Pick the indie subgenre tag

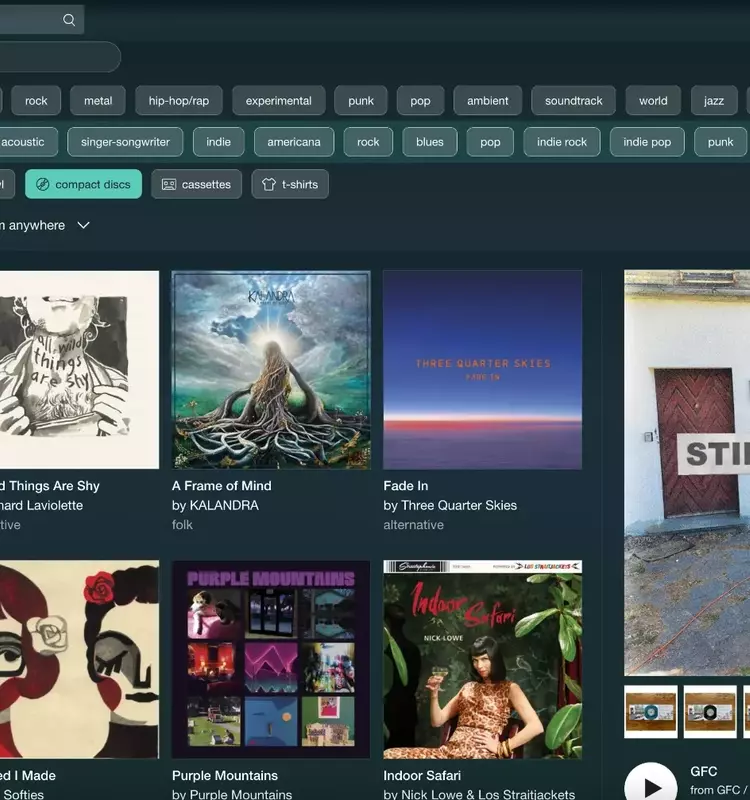(218, 142)
